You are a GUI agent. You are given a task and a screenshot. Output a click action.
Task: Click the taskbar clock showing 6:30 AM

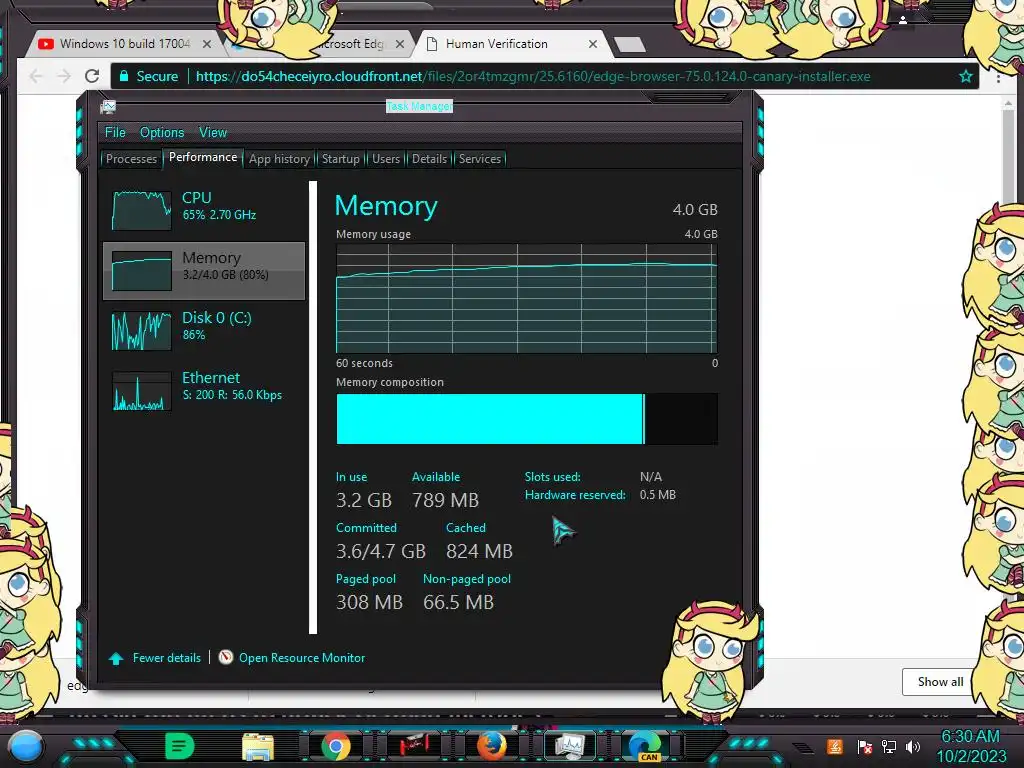[x=971, y=746]
